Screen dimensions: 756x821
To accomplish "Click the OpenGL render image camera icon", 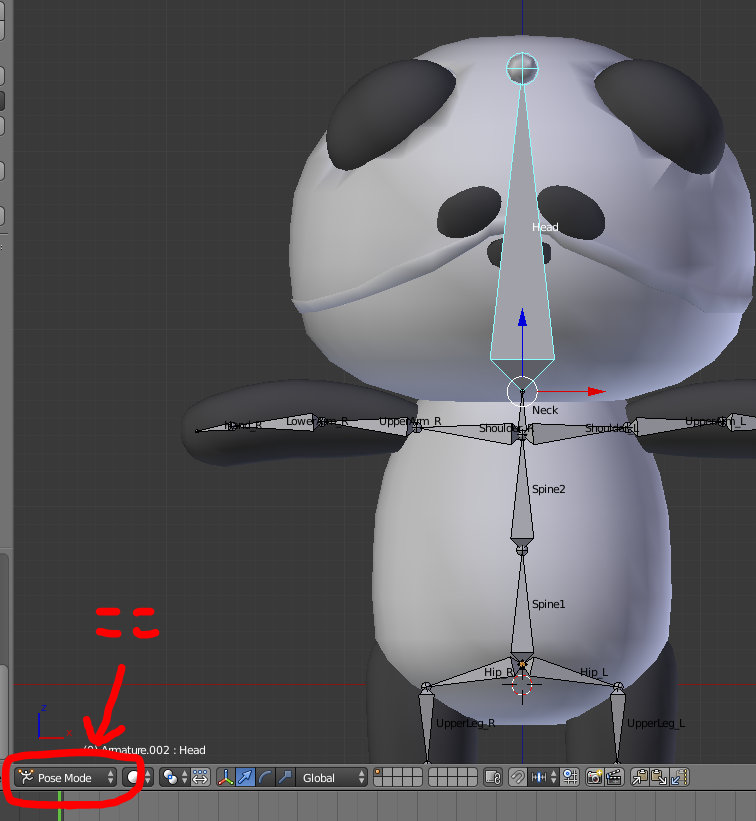I will pos(594,778).
